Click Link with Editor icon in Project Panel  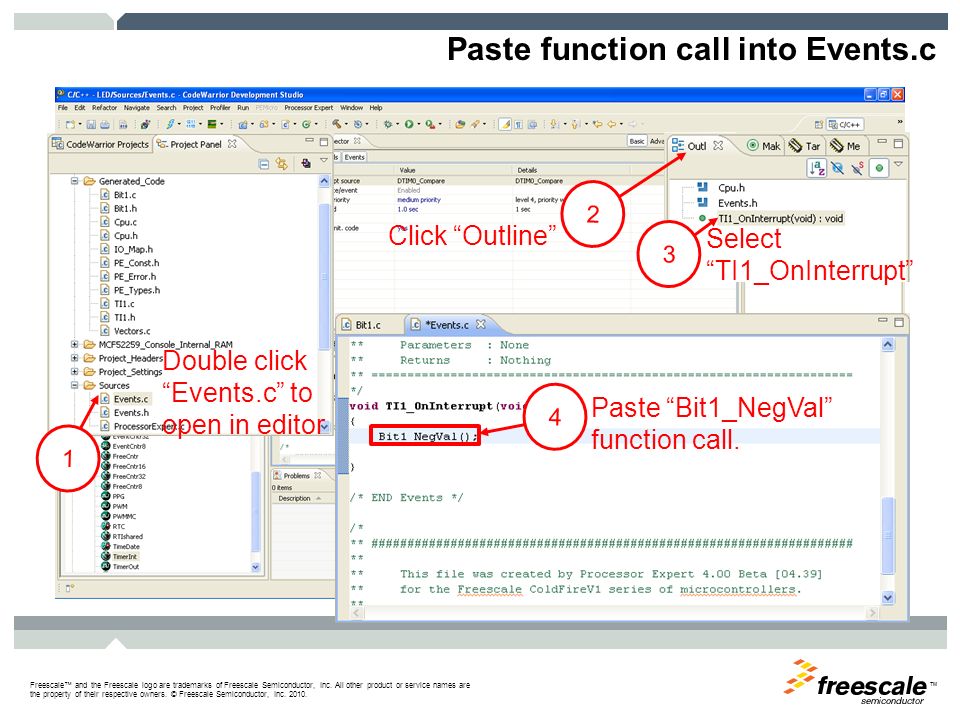click(x=282, y=163)
